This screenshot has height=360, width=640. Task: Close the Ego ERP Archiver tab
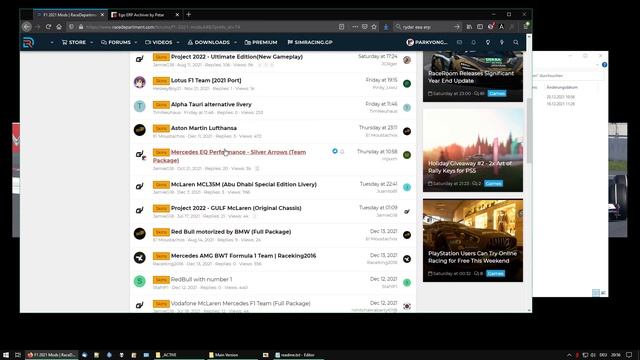pyautogui.click(x=177, y=15)
